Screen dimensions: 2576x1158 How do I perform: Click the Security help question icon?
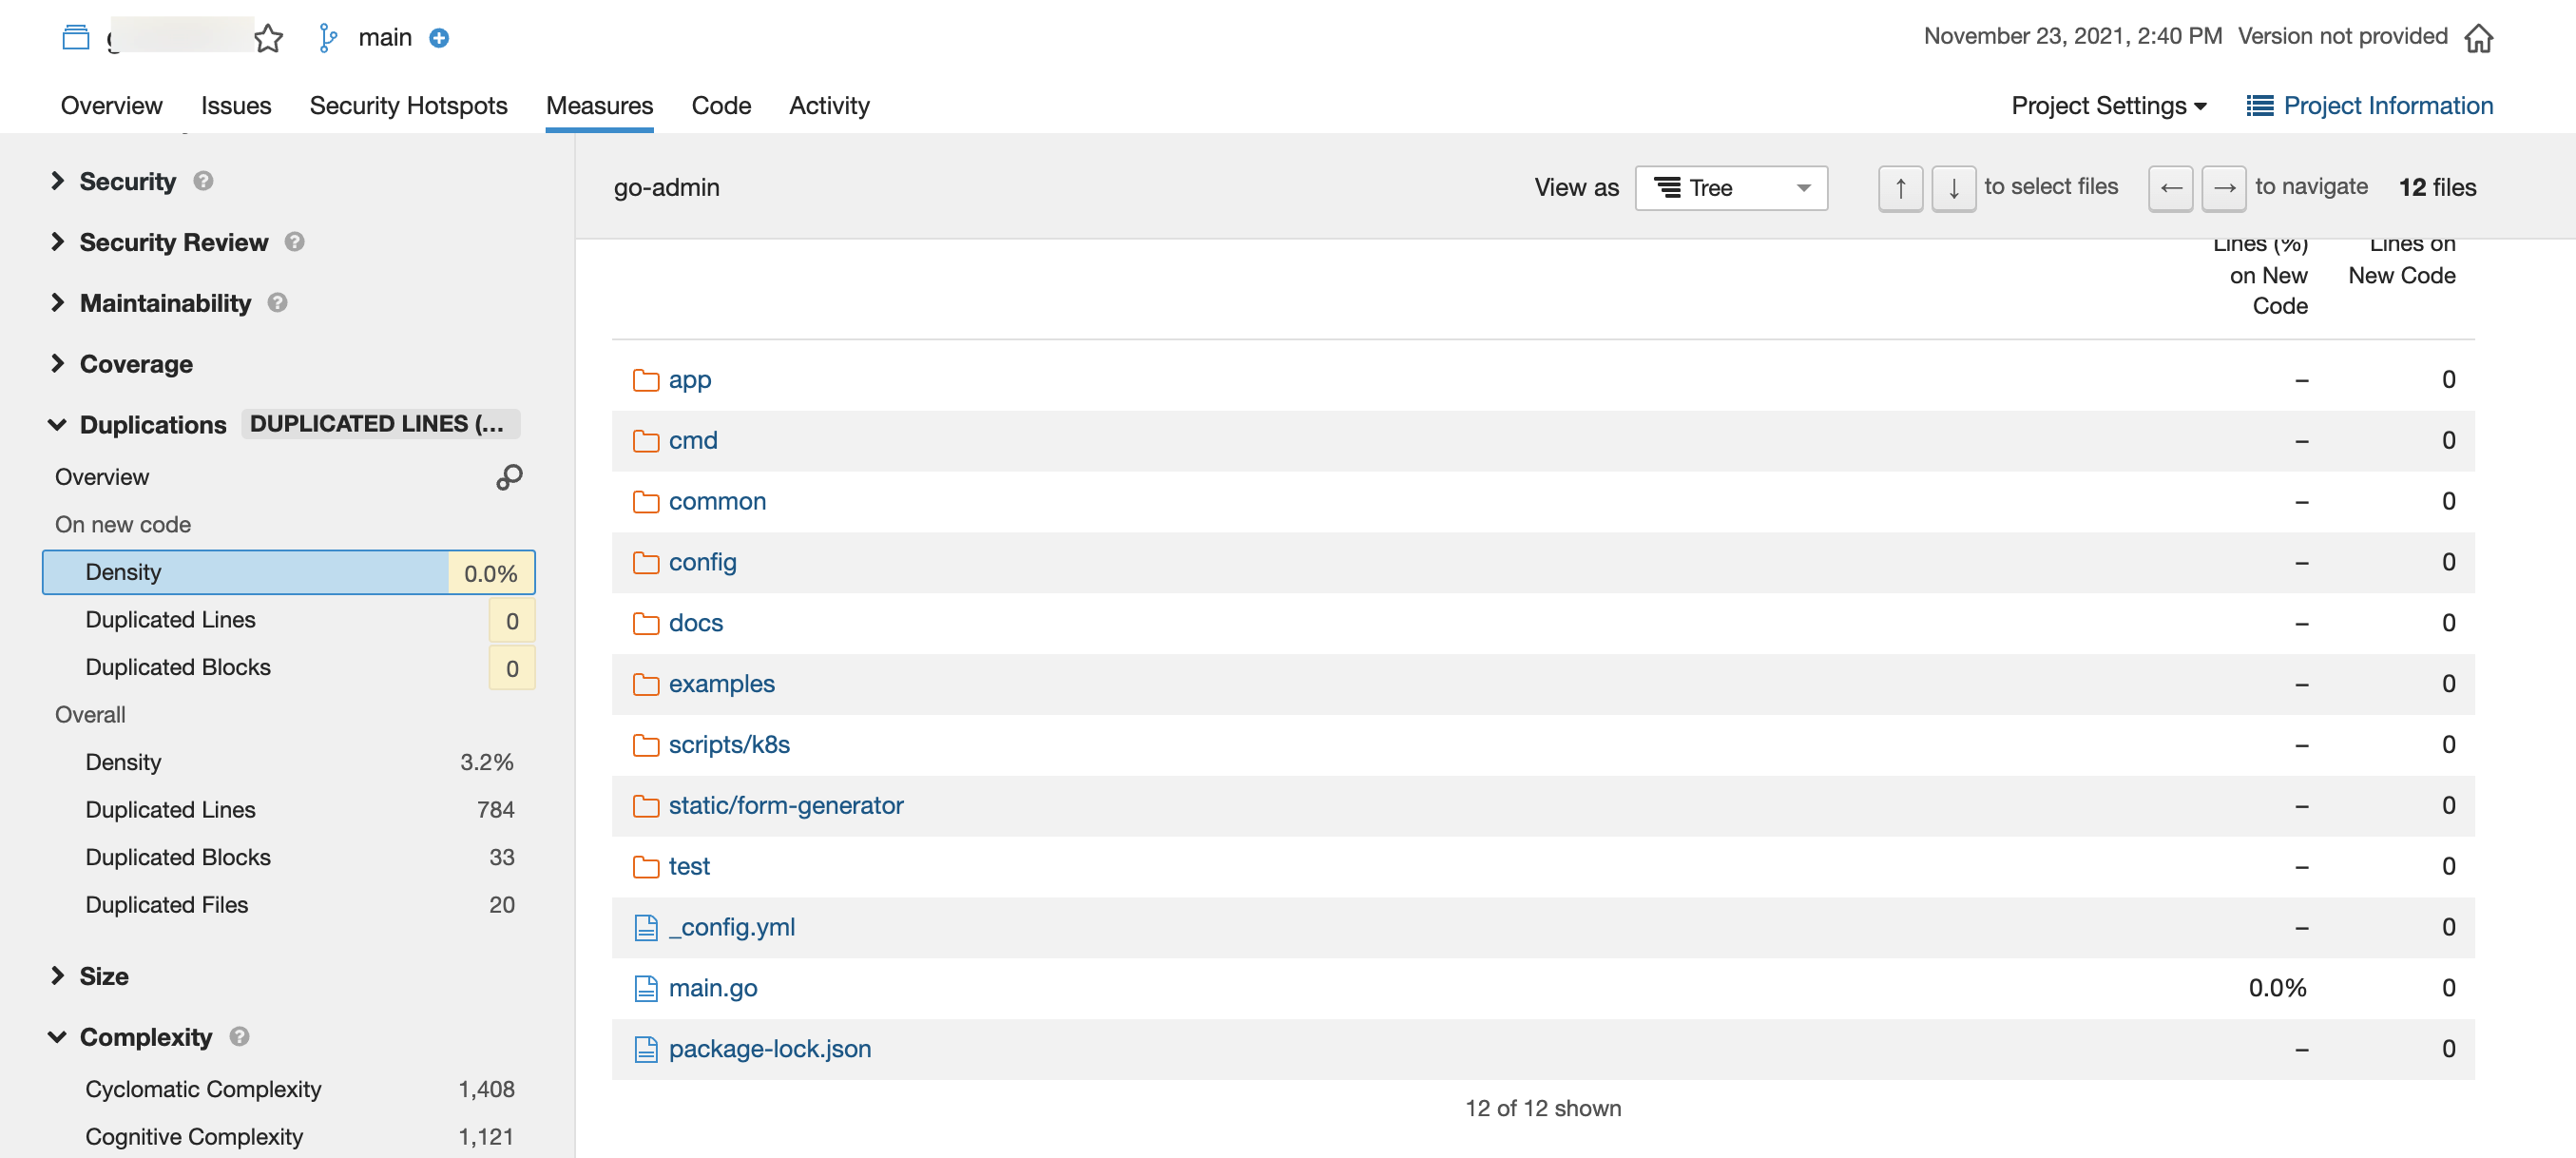click(203, 181)
